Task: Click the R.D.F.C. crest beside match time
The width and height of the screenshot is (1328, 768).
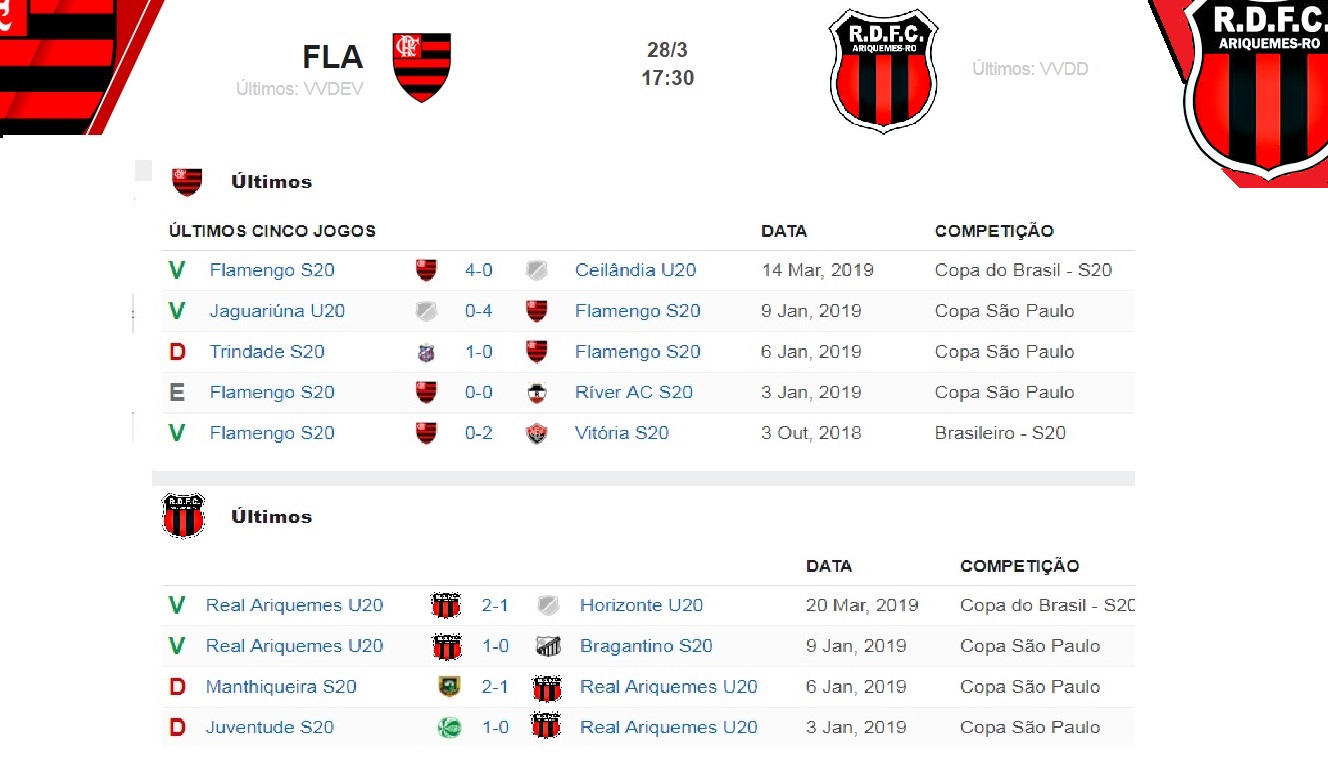Action: [883, 71]
